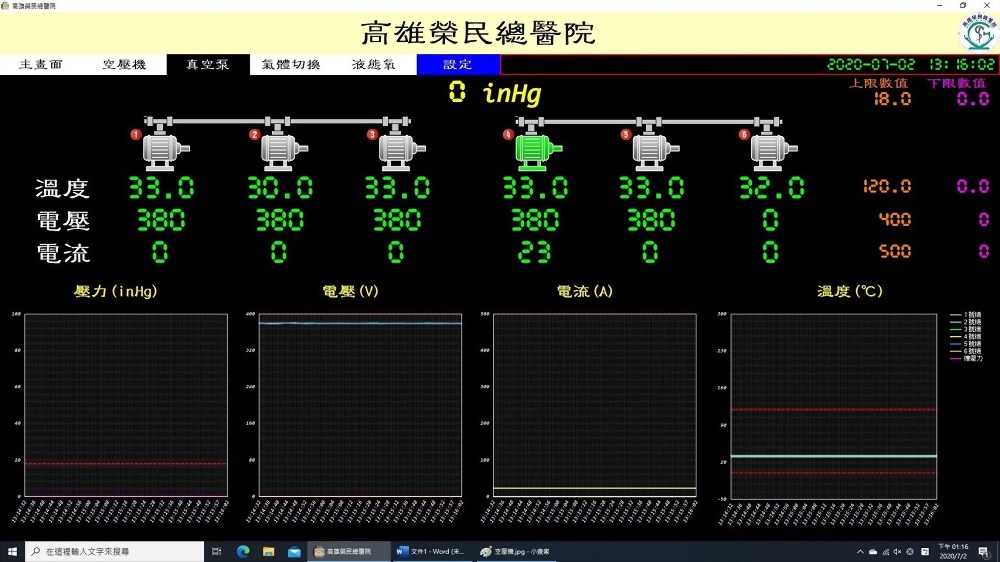The width and height of the screenshot is (1000, 562).
Task: Click the Windows search input box
Action: point(115,551)
